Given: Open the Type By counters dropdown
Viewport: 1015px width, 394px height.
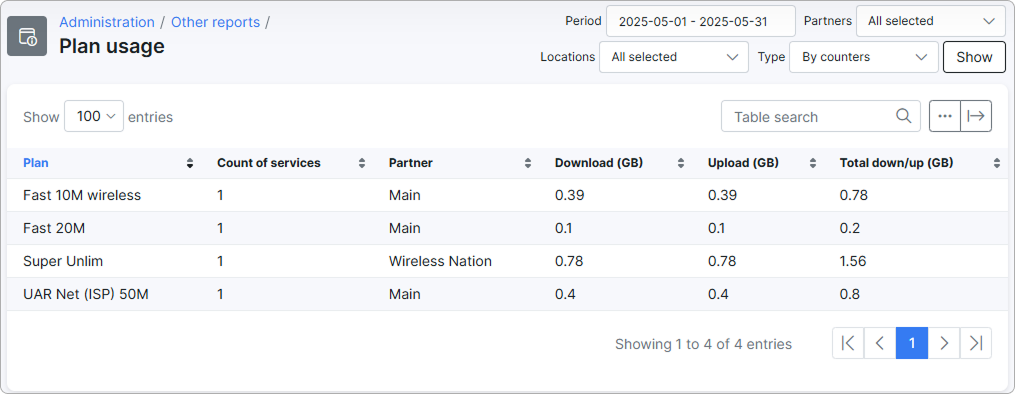Looking at the screenshot, I should pyautogui.click(x=864, y=57).
